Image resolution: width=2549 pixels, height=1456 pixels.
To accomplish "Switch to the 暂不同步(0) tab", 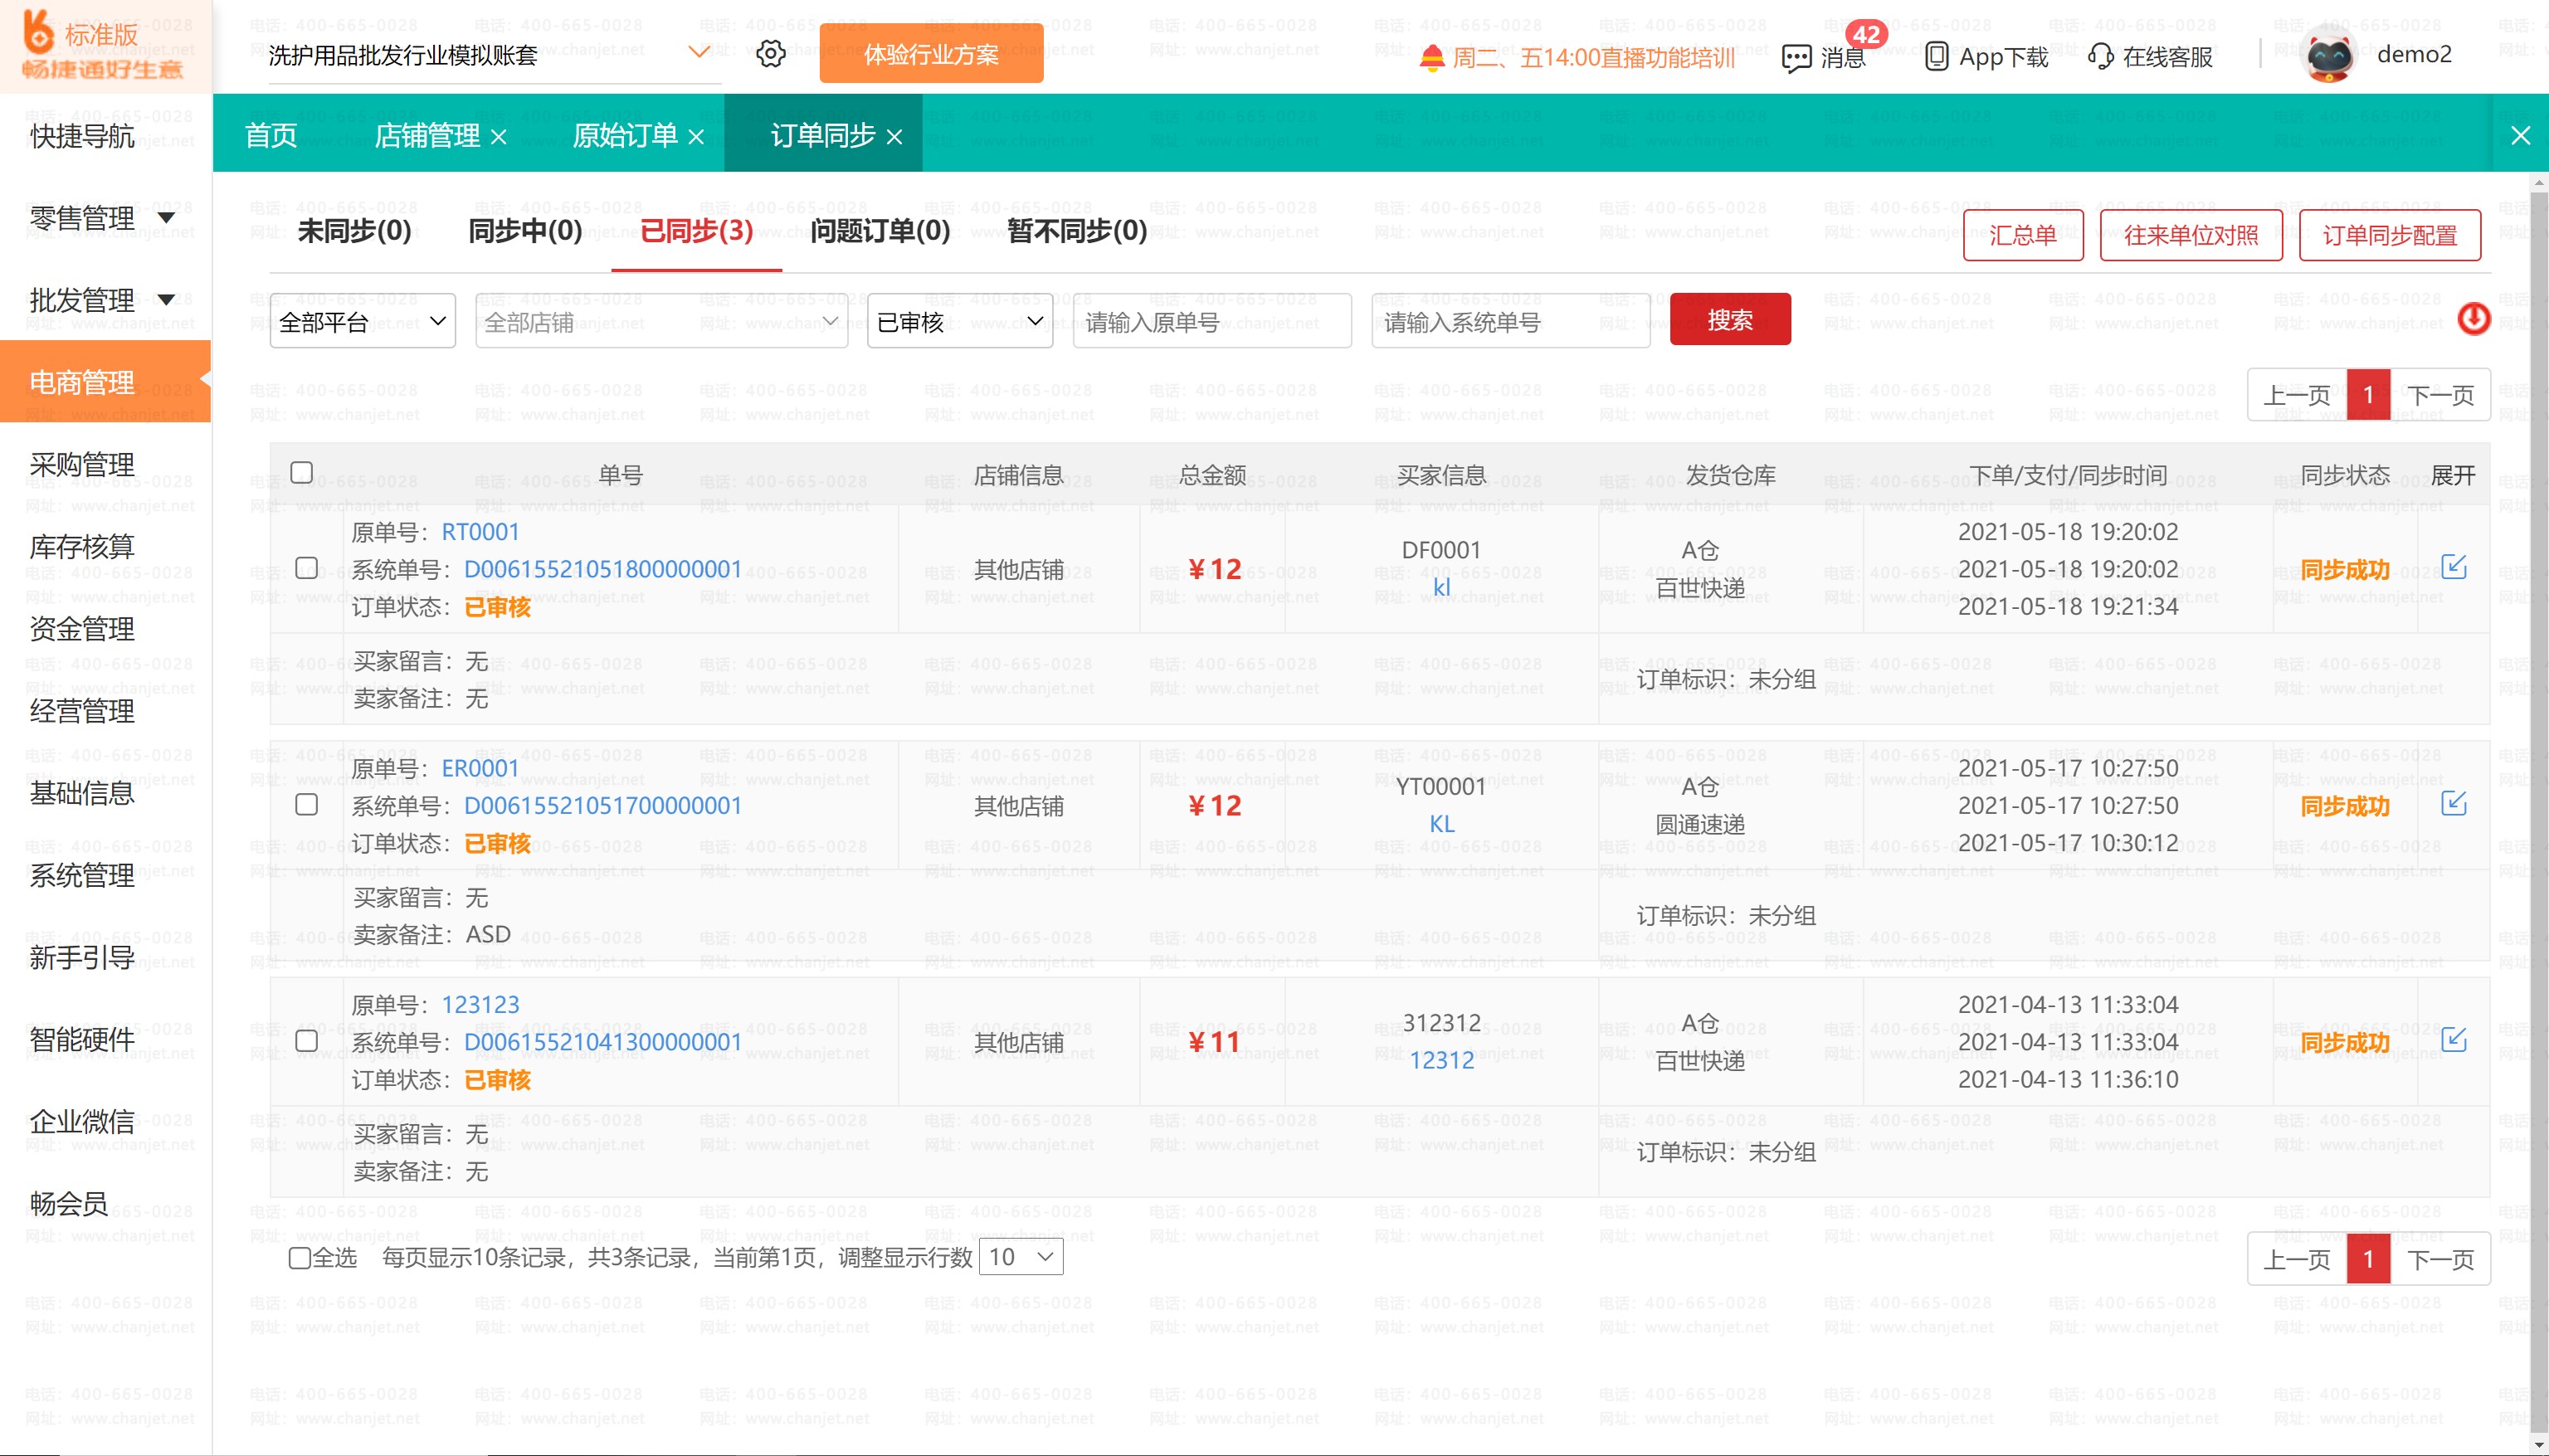I will click(x=1077, y=231).
